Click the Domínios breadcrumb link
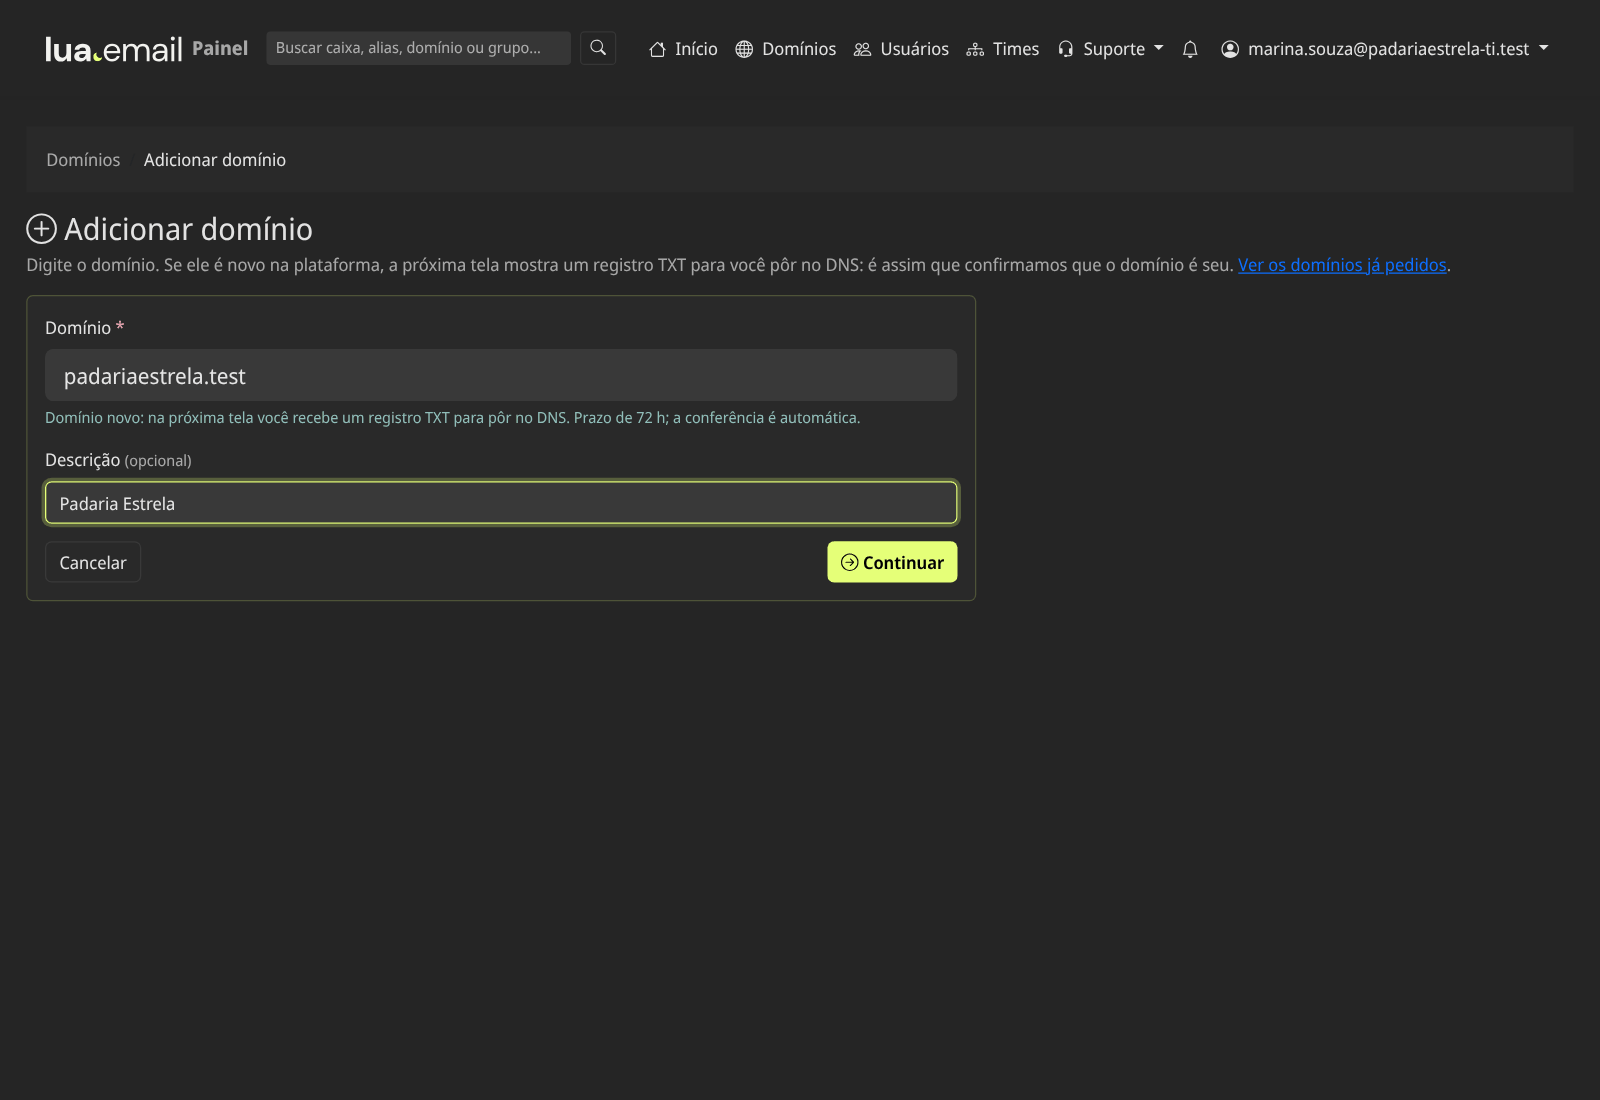Image resolution: width=1600 pixels, height=1100 pixels. point(83,160)
